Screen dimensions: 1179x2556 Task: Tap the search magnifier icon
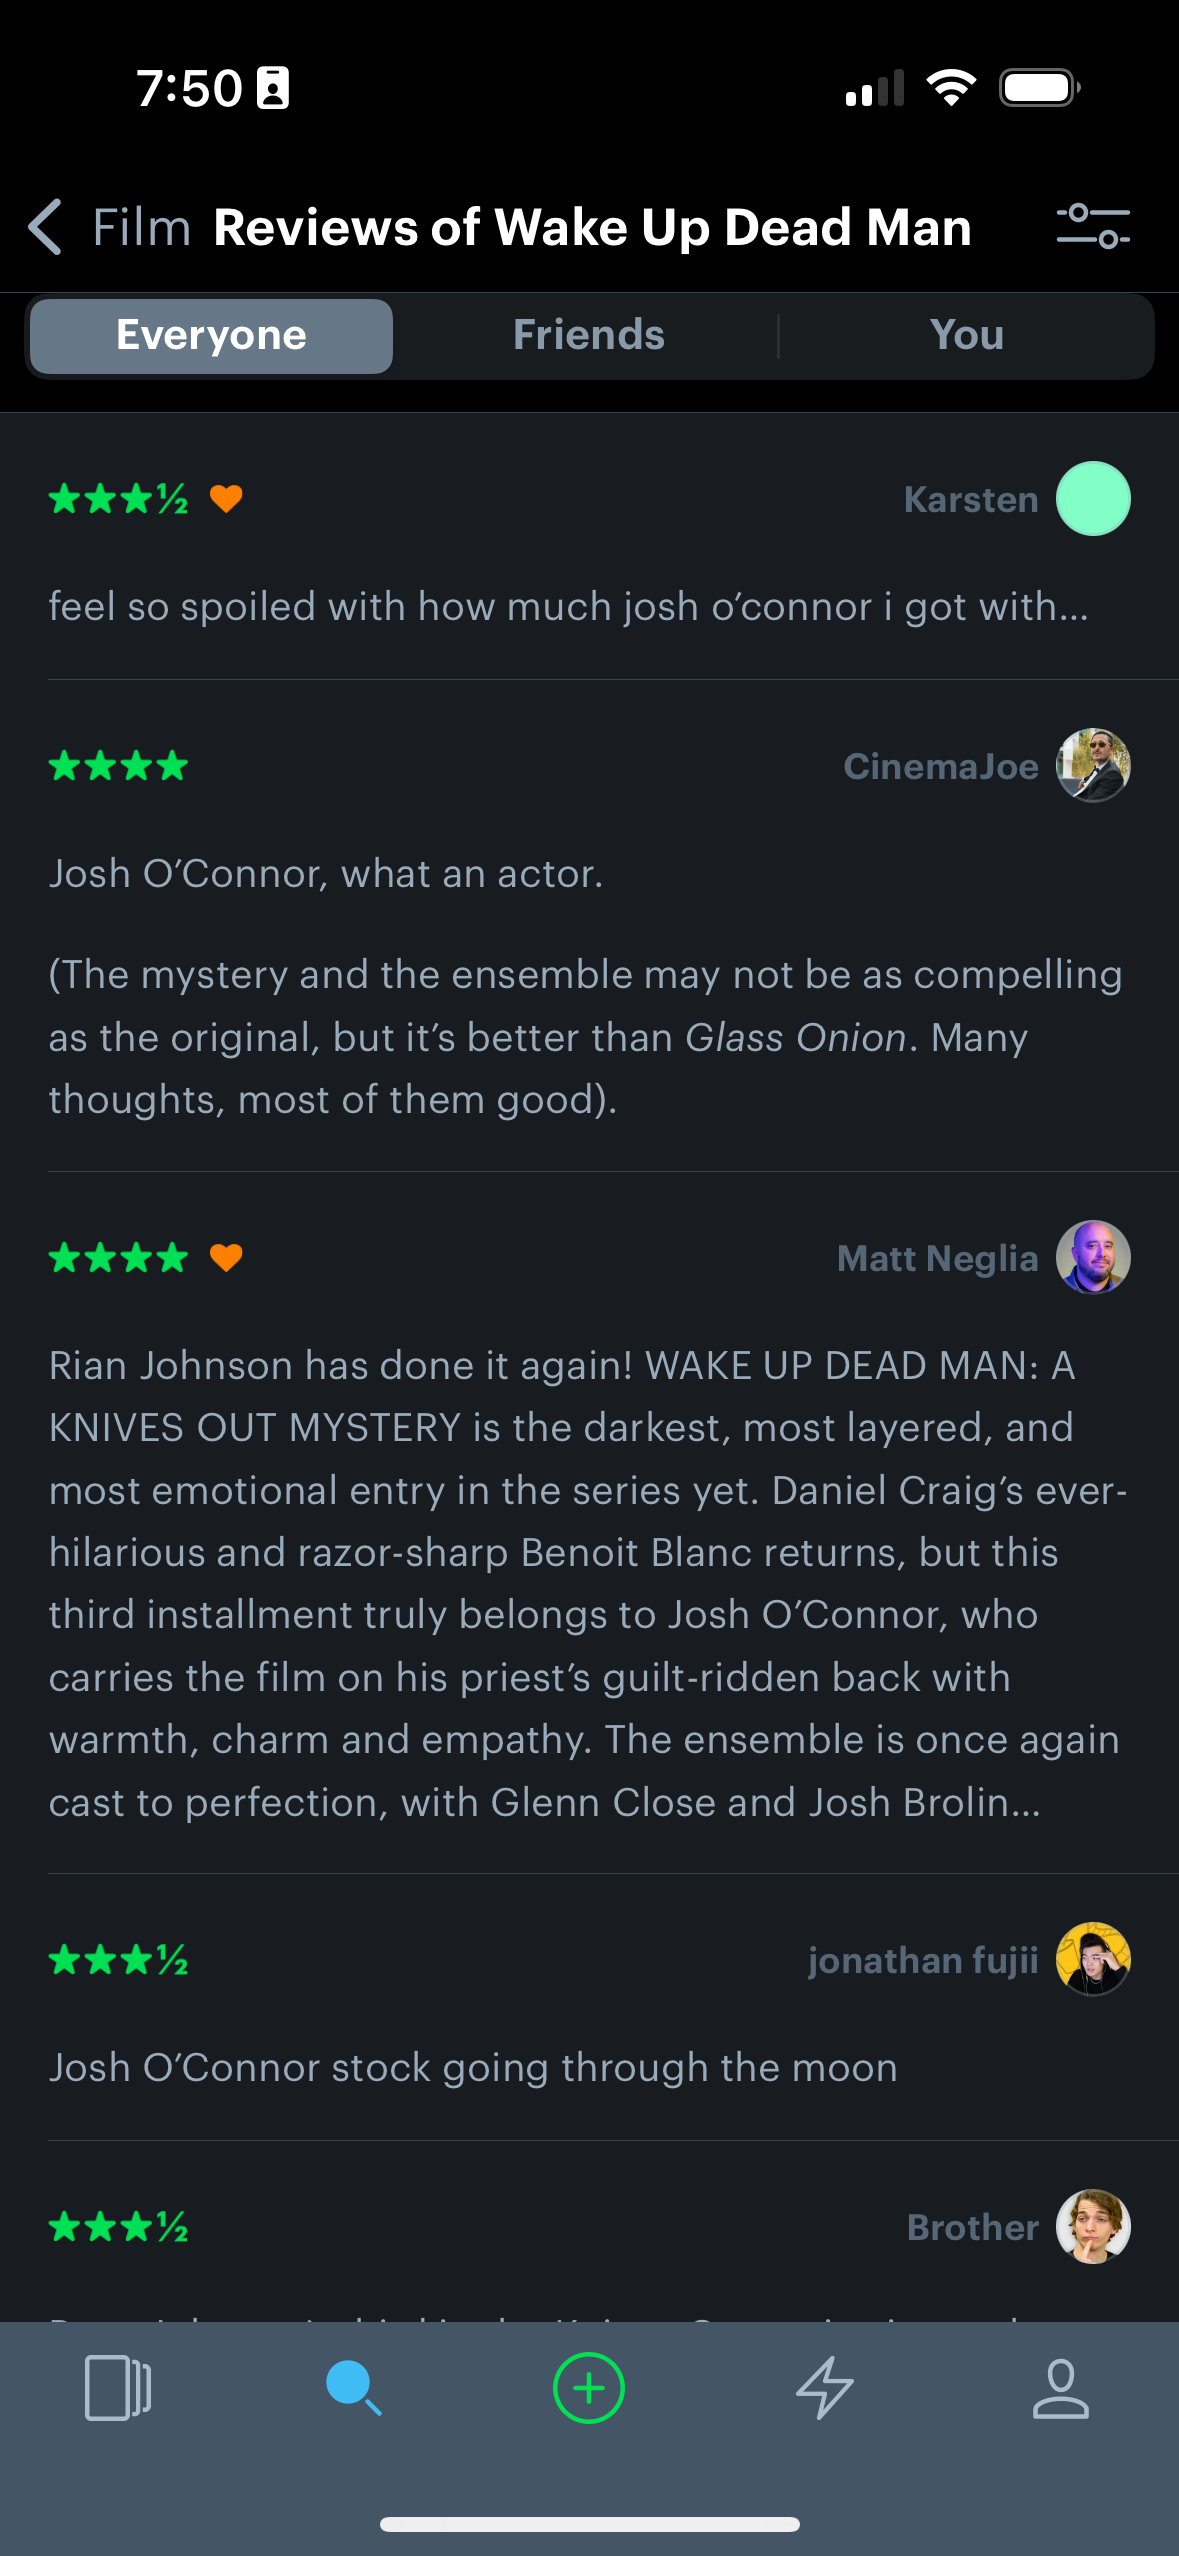(x=353, y=2388)
